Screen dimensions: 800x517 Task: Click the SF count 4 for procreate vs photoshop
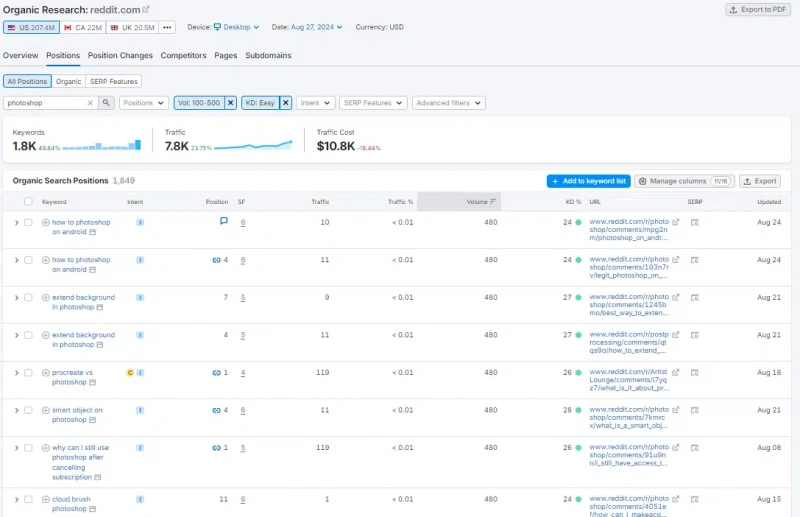pos(243,373)
